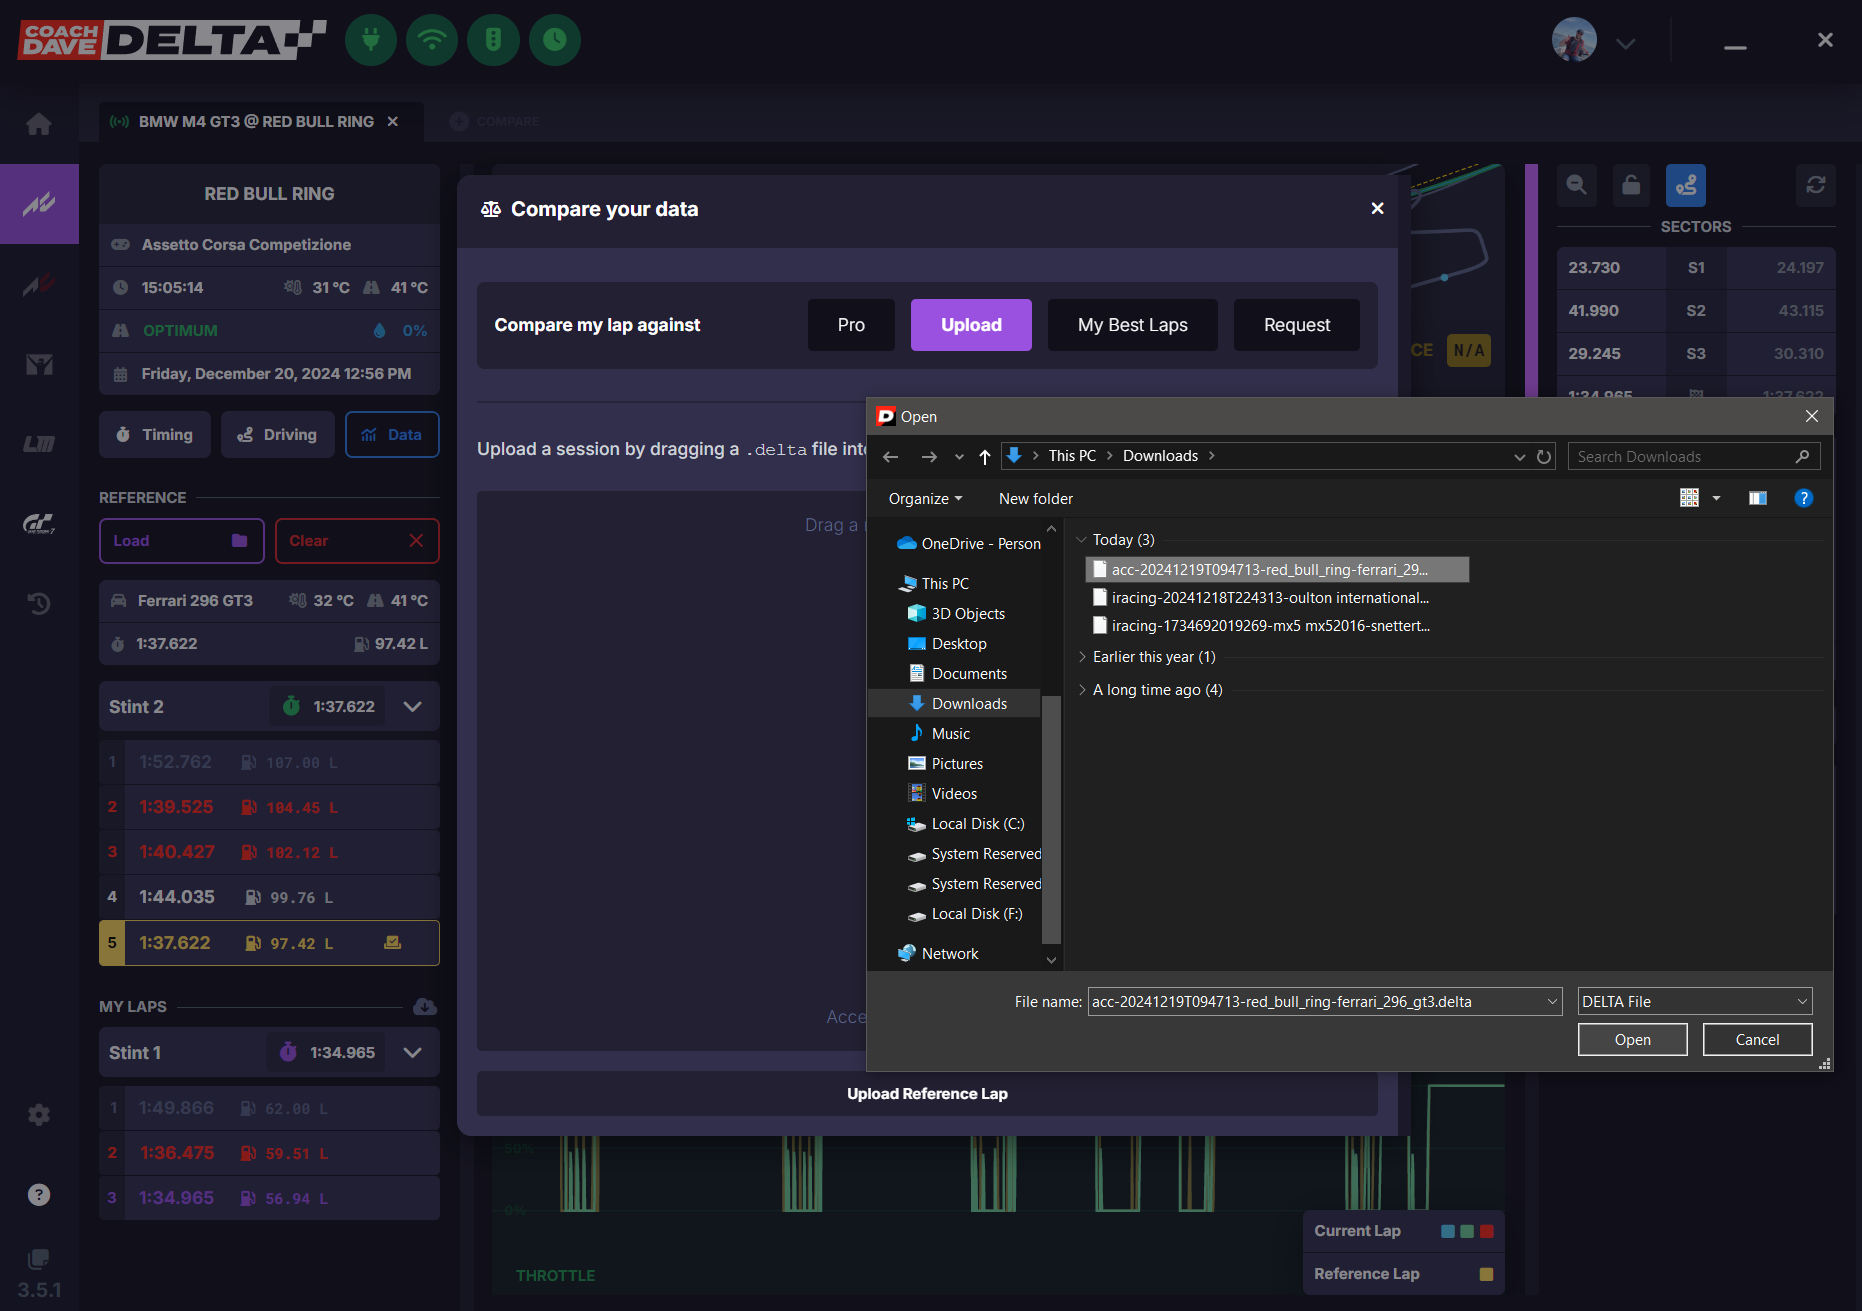Click the Upload Reference Lap button
Viewport: 1862px width, 1311px height.
click(927, 1094)
